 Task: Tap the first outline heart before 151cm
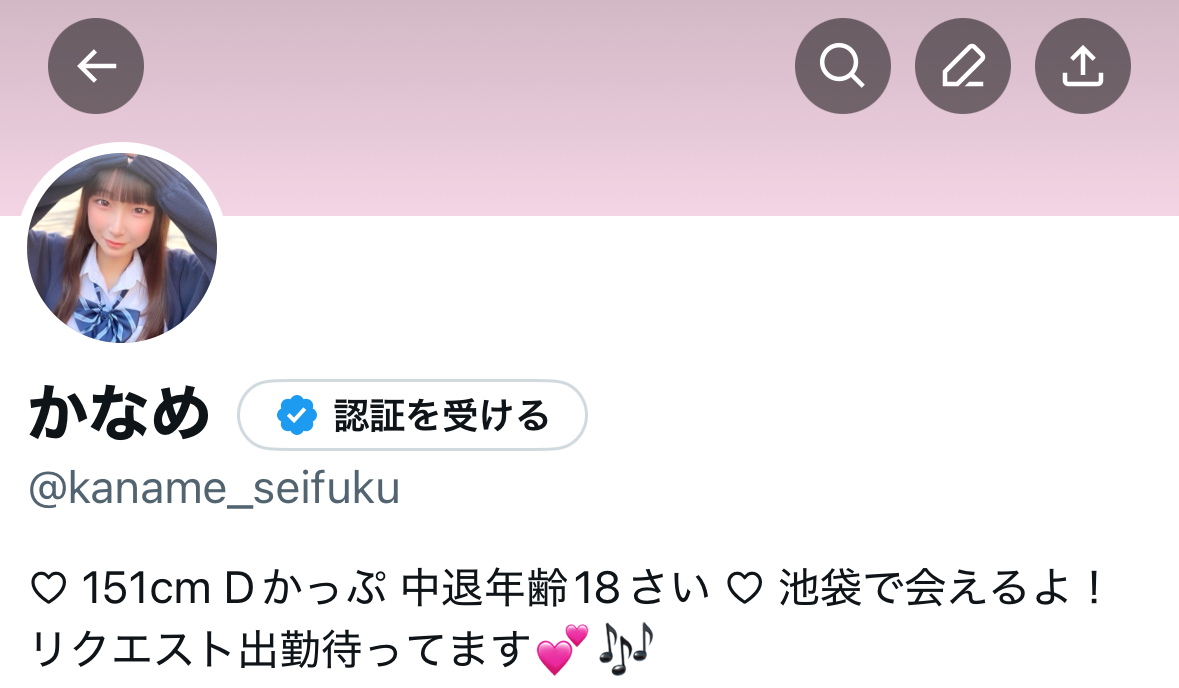coord(49,588)
